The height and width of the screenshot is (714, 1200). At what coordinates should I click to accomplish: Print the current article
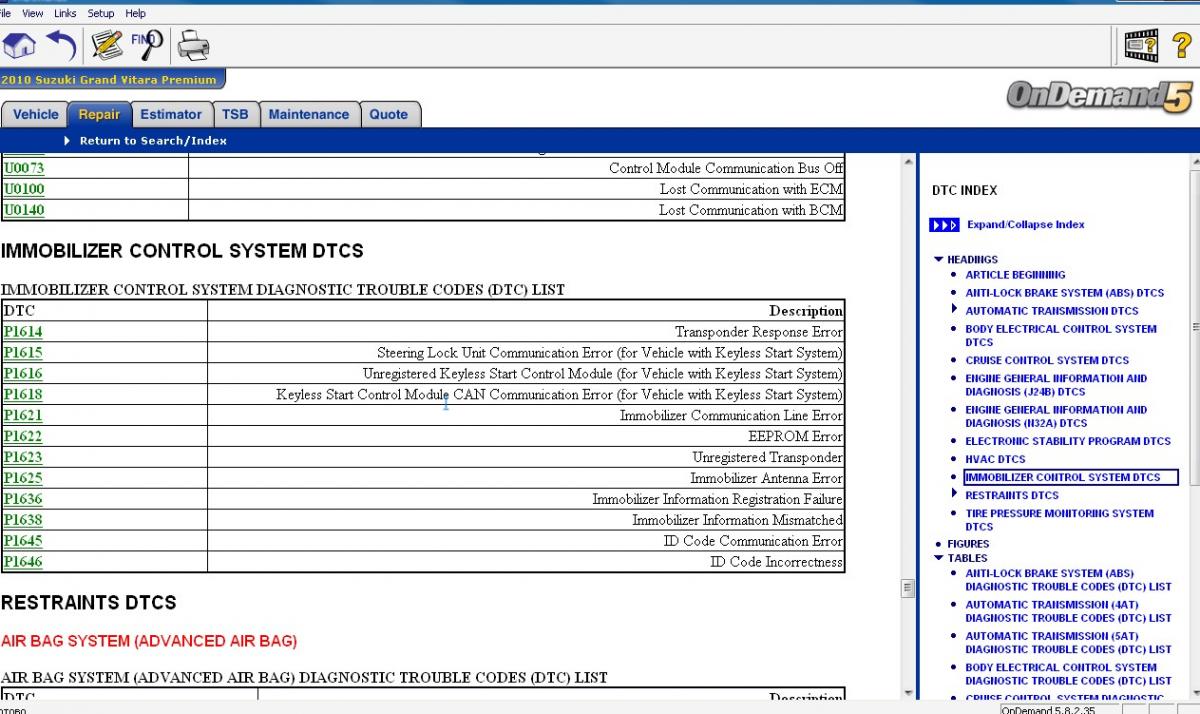coord(193,45)
